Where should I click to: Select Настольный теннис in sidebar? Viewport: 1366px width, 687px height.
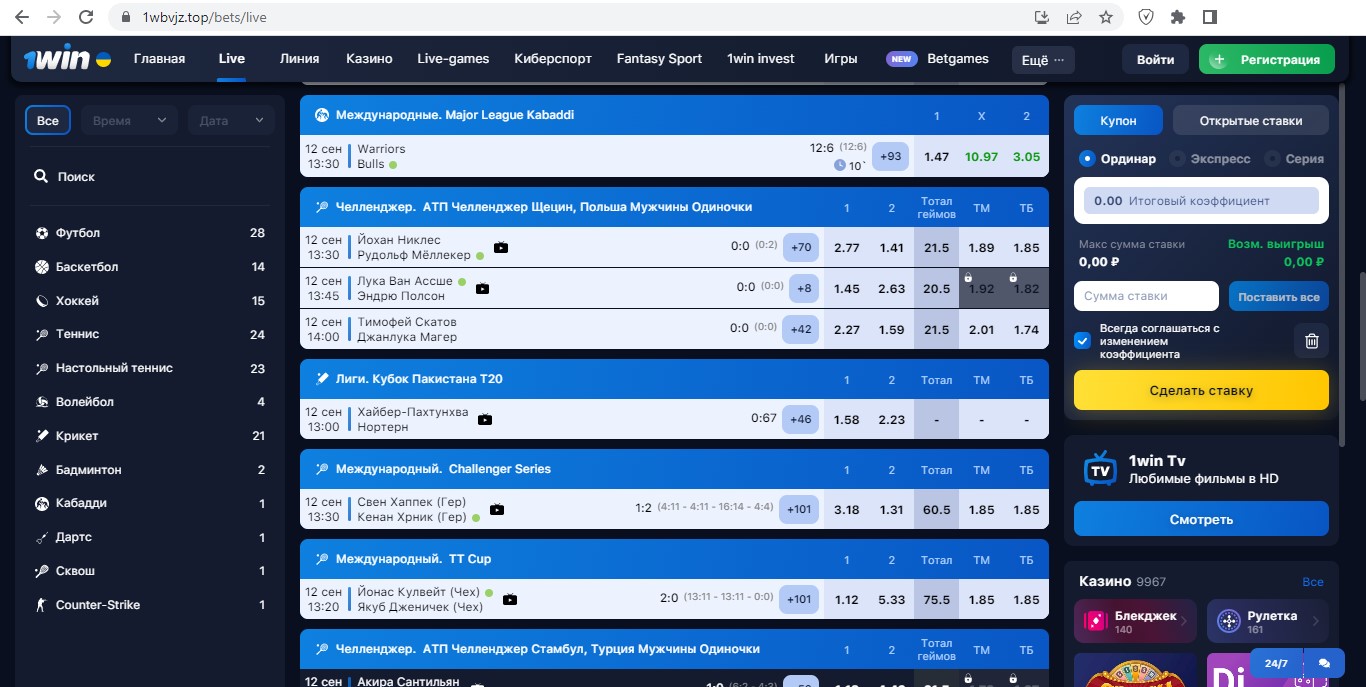[150, 368]
